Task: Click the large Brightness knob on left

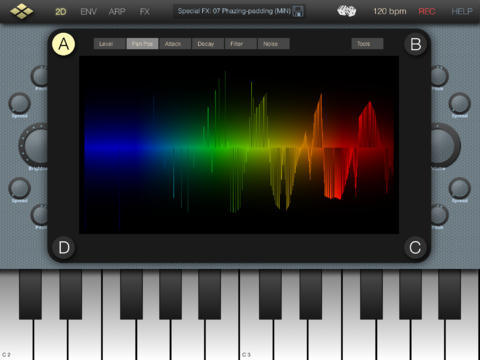Action: coord(34,145)
